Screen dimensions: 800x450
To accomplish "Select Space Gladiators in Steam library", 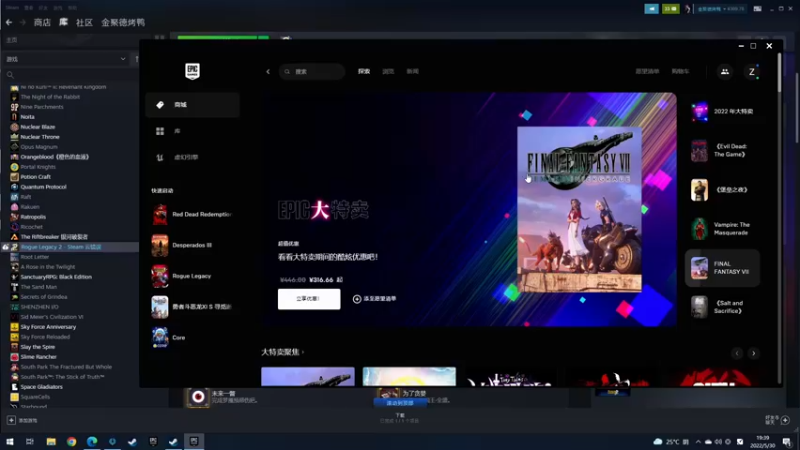I will tap(41, 387).
